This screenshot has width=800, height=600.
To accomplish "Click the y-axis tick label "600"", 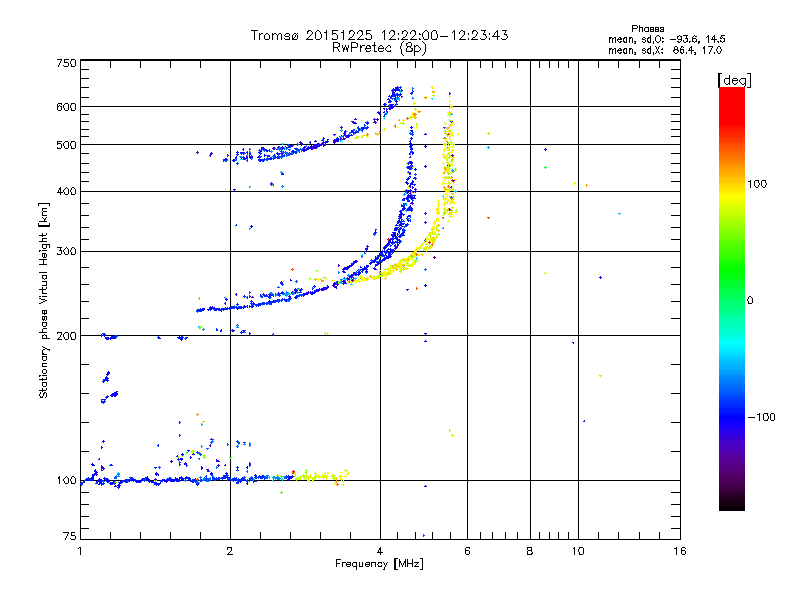I will [66, 107].
